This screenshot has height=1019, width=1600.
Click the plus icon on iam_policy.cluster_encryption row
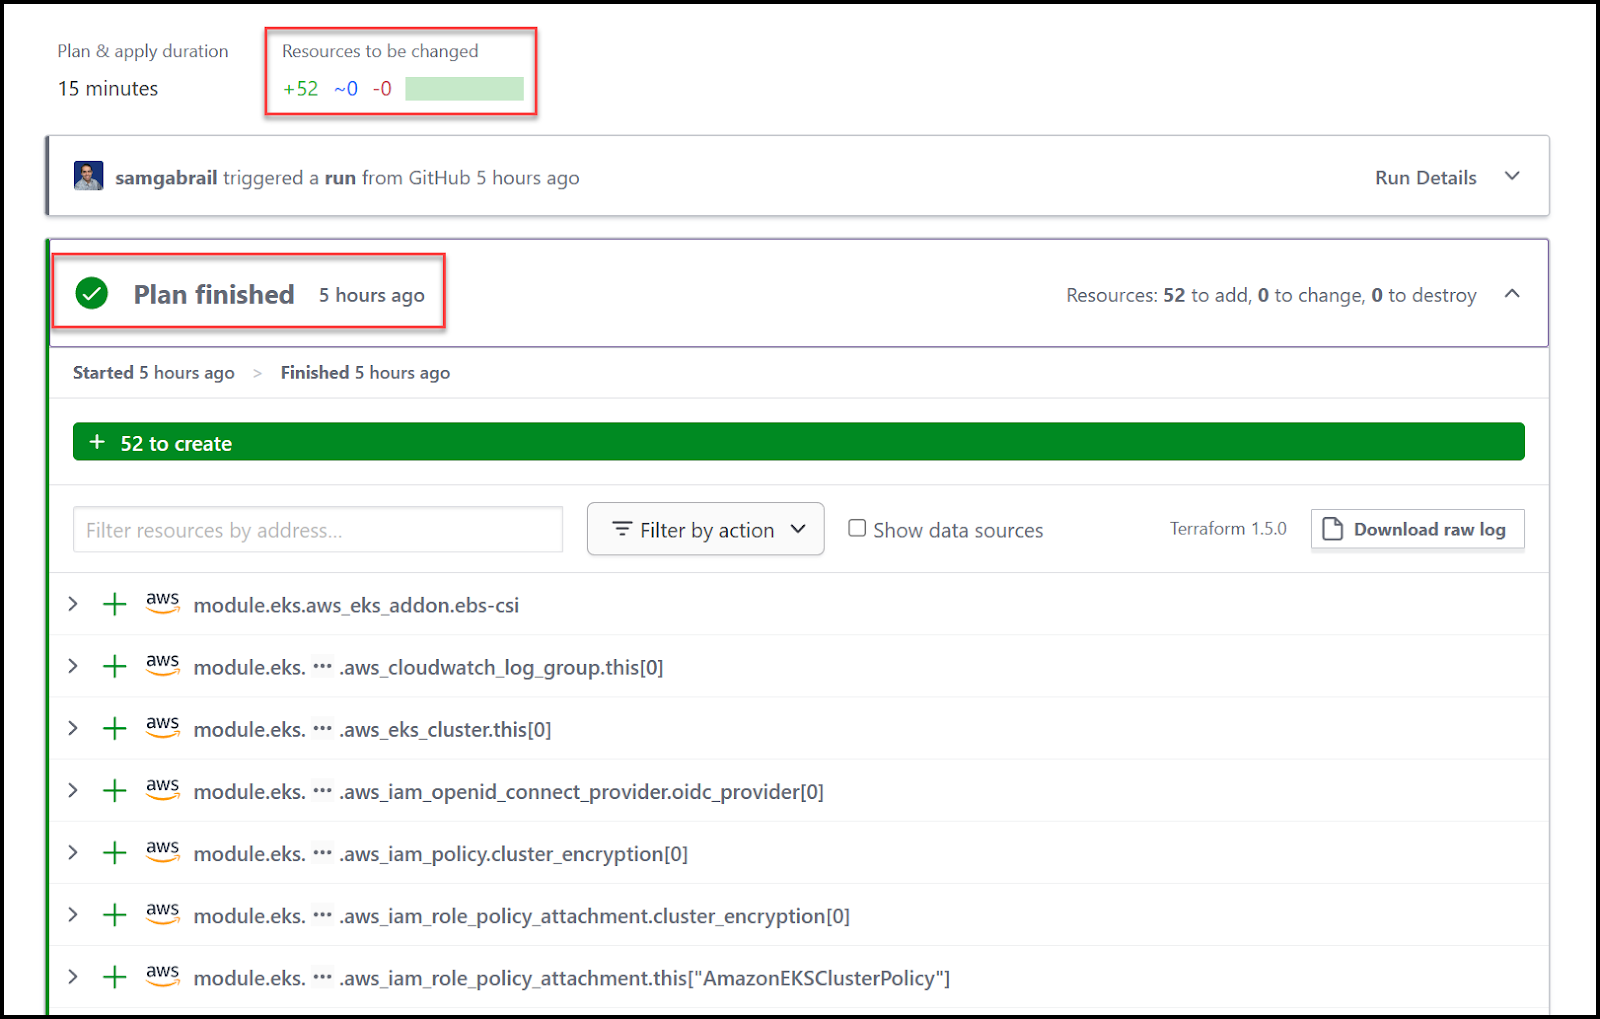tap(115, 852)
